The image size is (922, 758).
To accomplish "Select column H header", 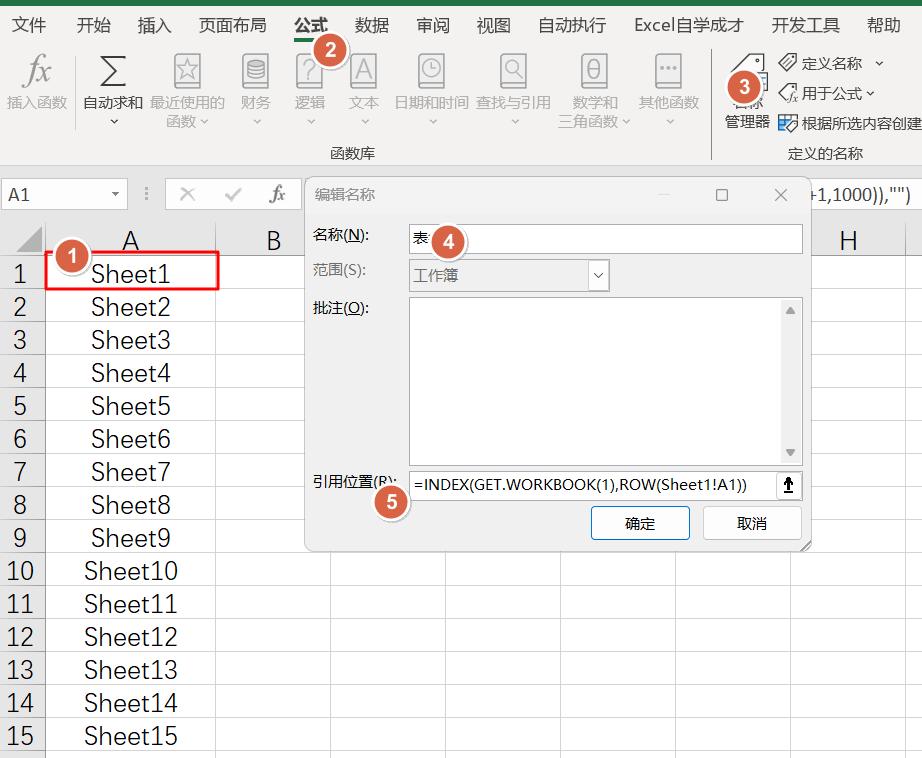I will 847,241.
